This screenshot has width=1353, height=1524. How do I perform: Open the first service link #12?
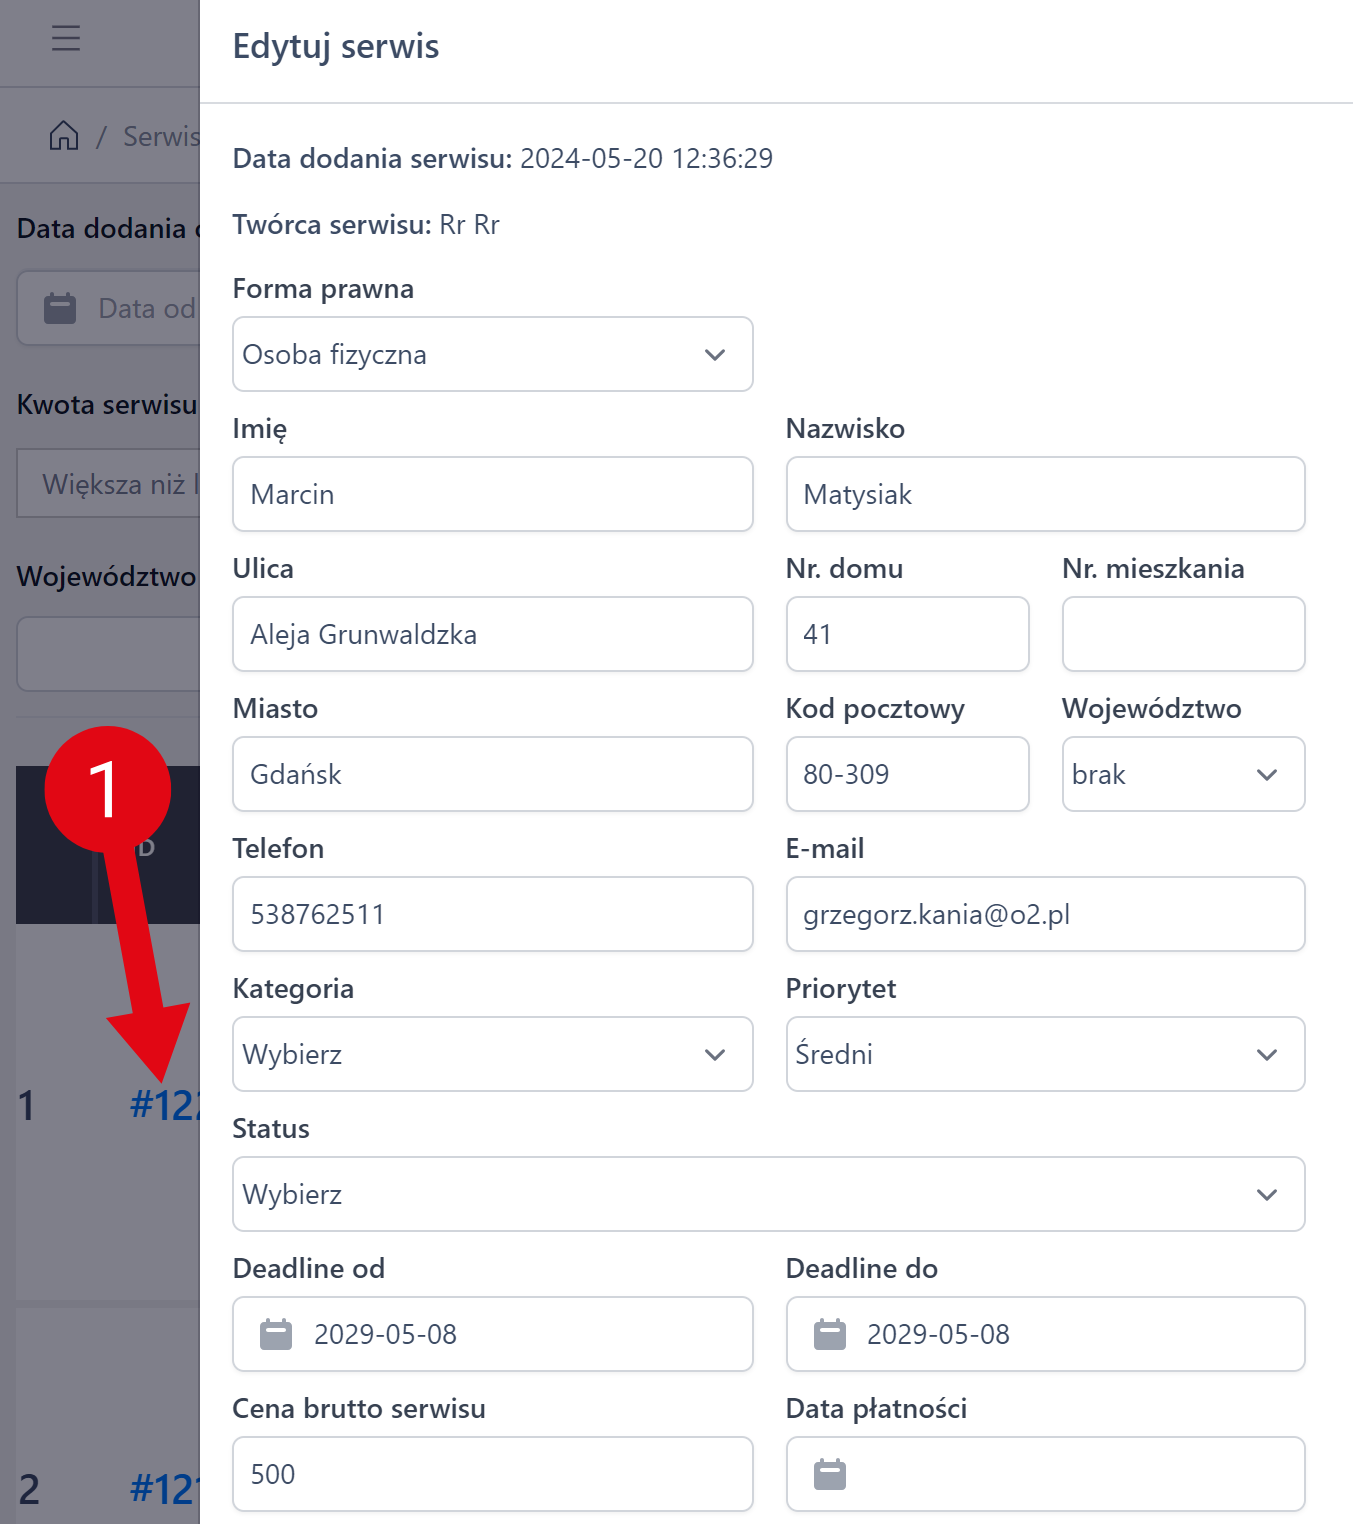pos(165,1106)
